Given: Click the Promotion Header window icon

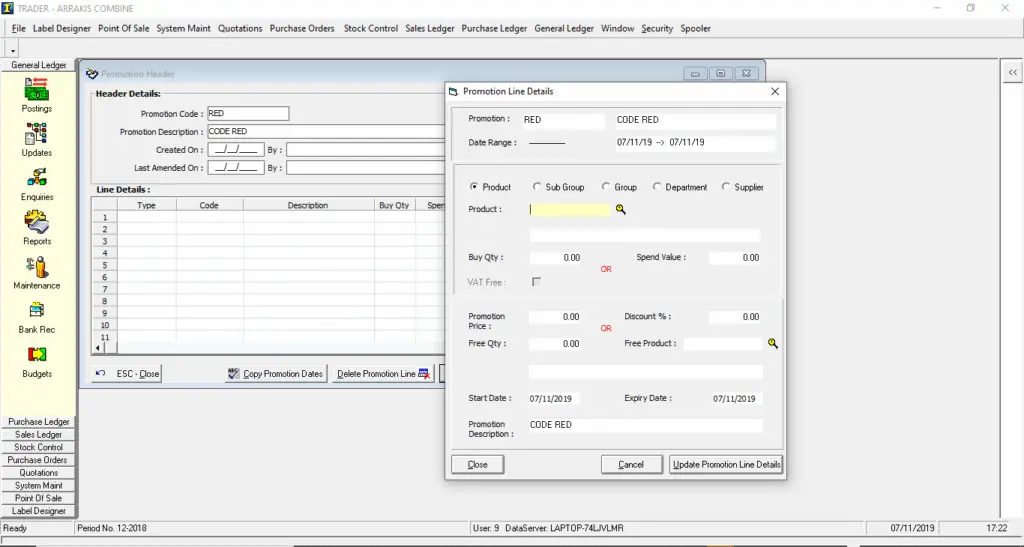Looking at the screenshot, I should point(92,74).
